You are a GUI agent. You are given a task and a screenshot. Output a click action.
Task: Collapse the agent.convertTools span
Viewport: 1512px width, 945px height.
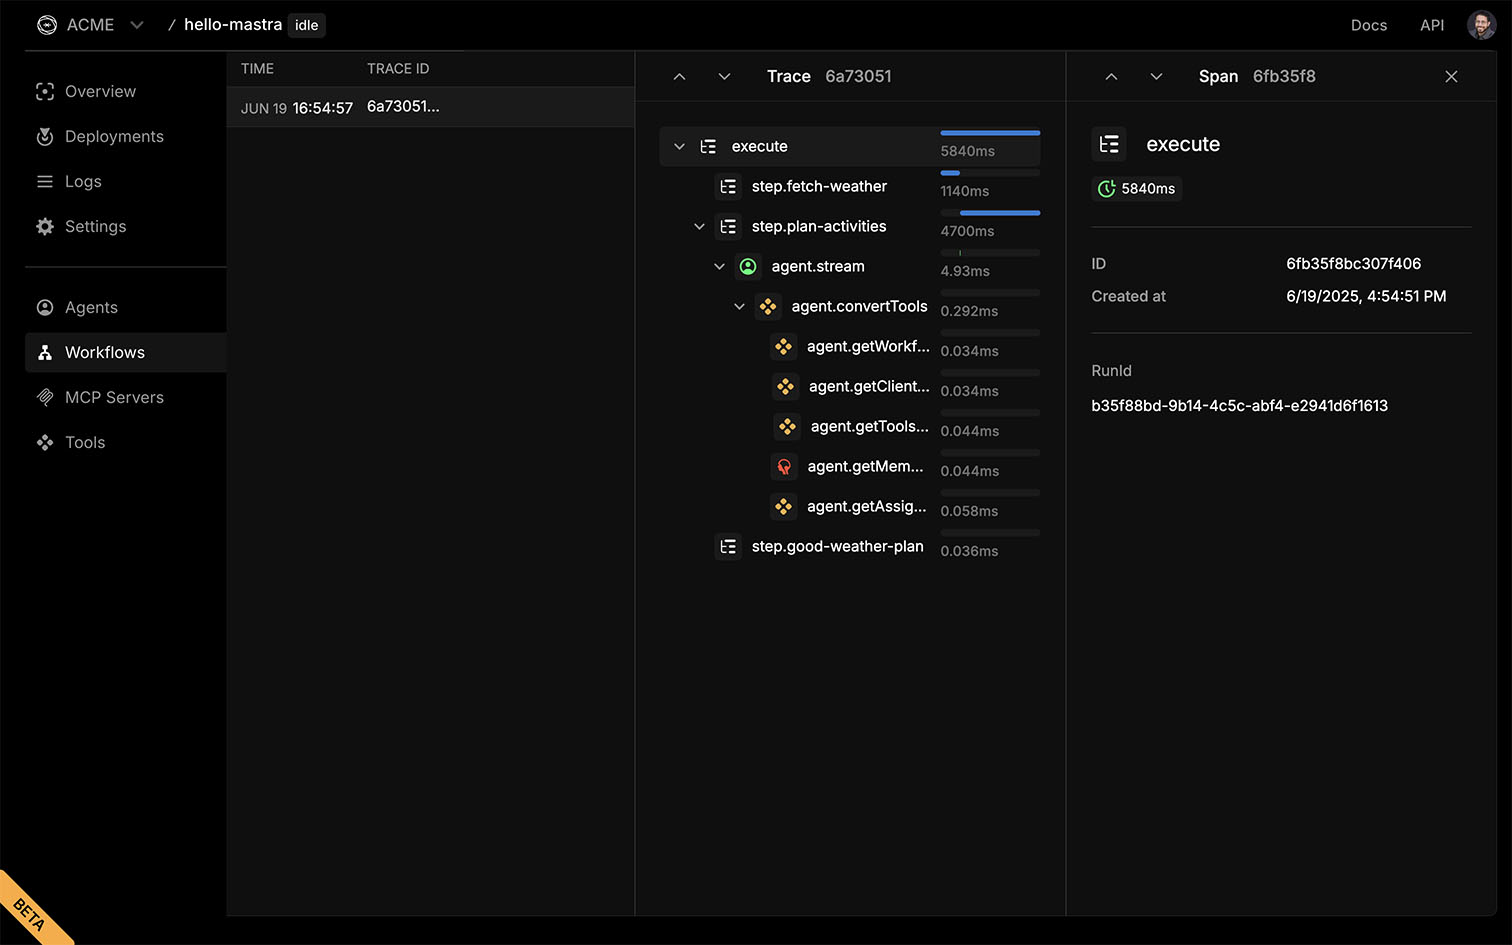coord(739,306)
